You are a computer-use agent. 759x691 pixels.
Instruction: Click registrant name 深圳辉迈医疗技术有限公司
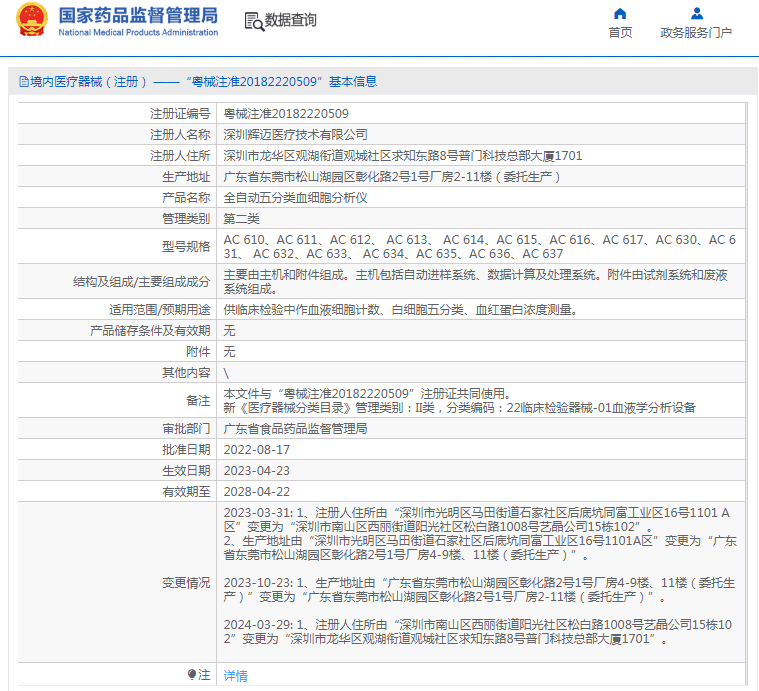coord(295,135)
